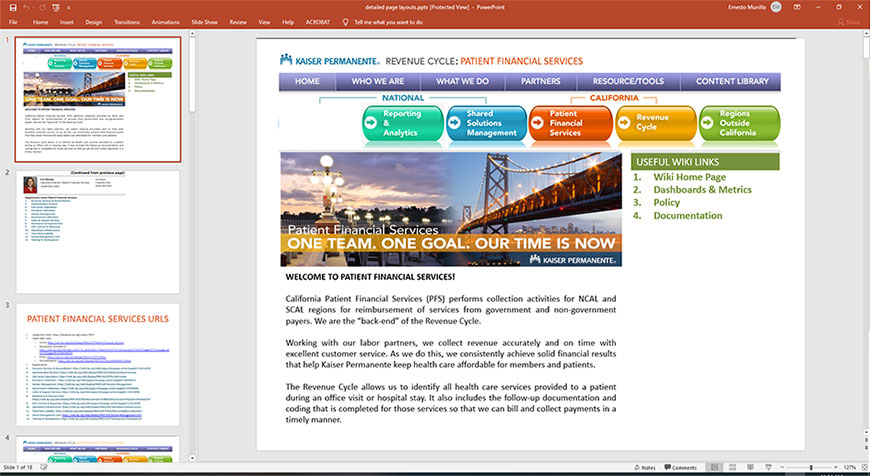
Task: Click the spell-check icon in status bar
Action: 43,467
